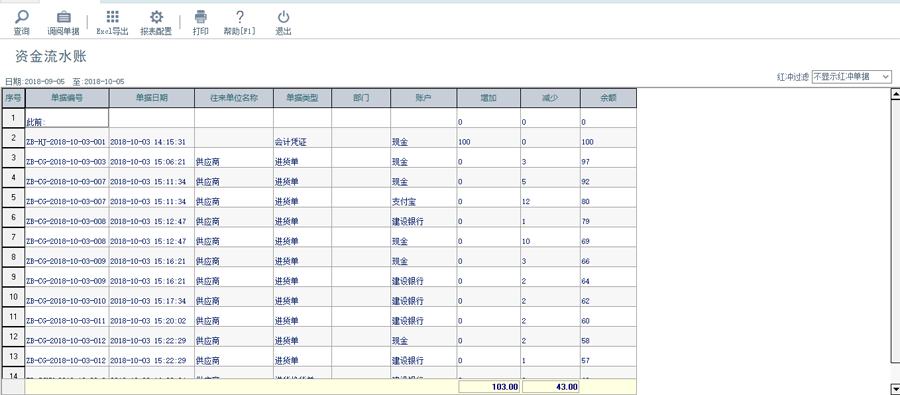This screenshot has height=395, width=900.
Task: Click the scrollbar down arrow
Action: click(895, 388)
